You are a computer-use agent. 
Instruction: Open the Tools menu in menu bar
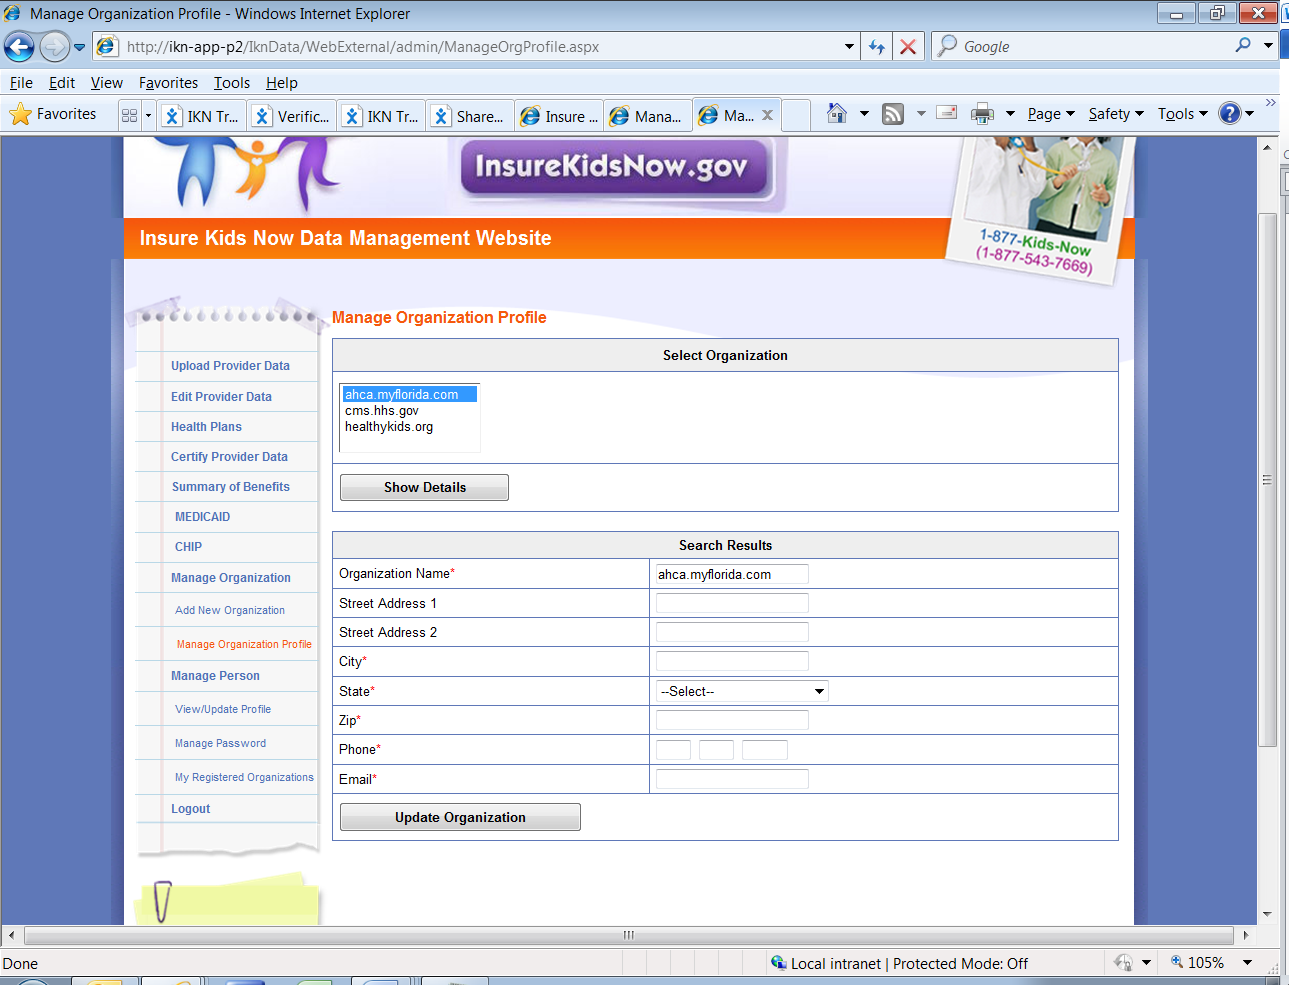tap(232, 83)
